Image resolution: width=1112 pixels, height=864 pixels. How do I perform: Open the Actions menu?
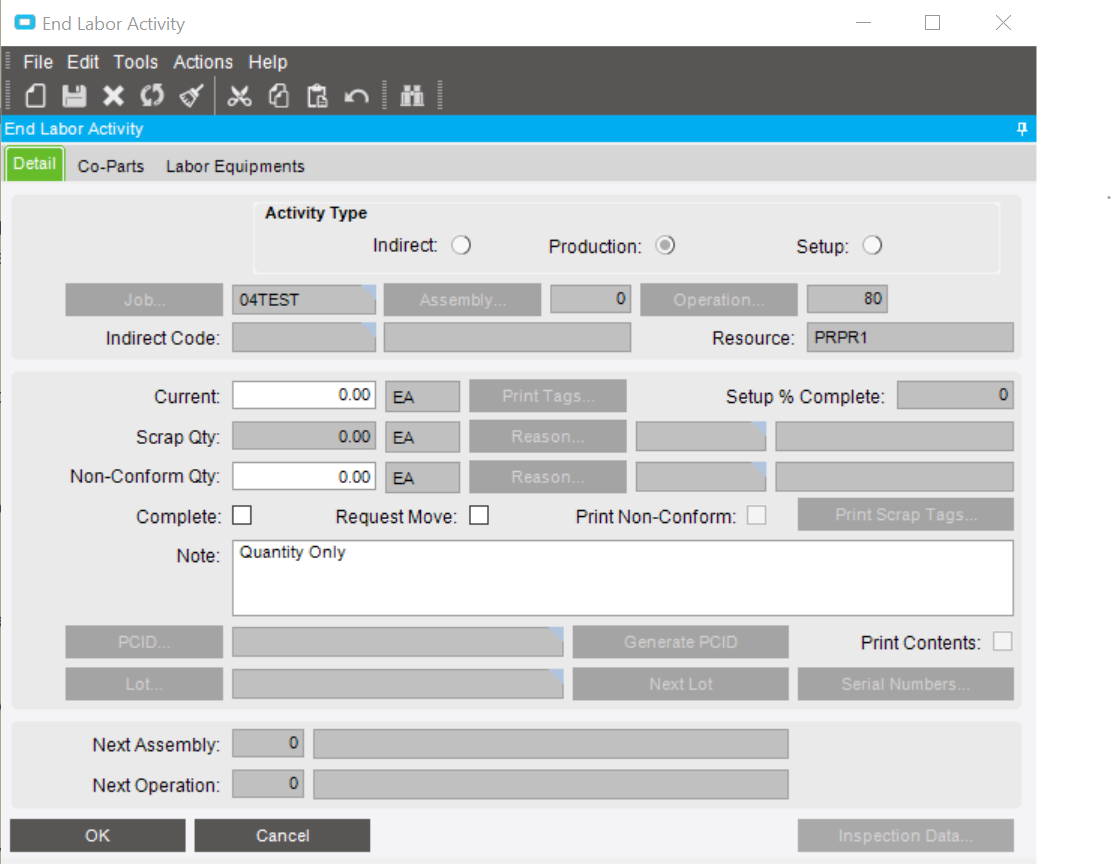tap(203, 62)
